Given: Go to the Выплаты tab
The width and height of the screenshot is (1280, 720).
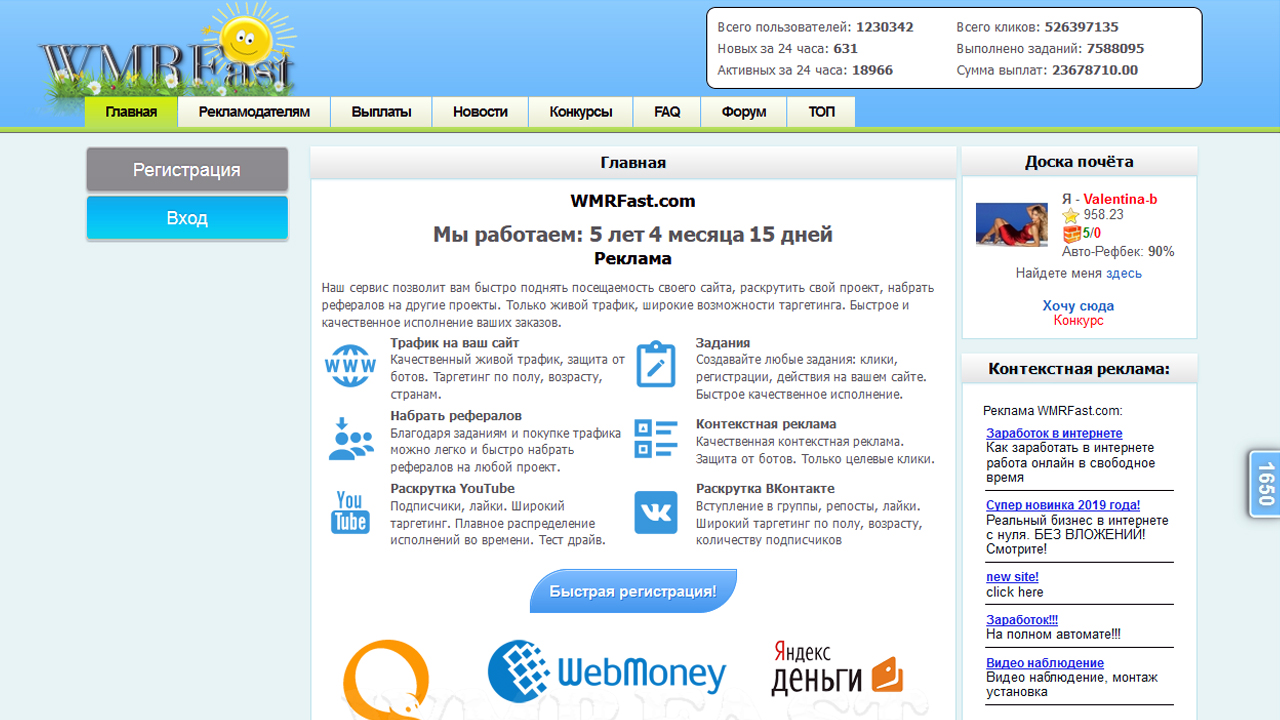Looking at the screenshot, I should point(381,112).
